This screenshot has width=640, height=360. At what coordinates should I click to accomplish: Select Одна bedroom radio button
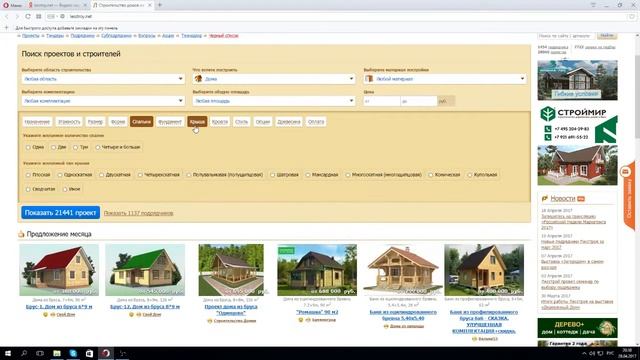coord(28,147)
